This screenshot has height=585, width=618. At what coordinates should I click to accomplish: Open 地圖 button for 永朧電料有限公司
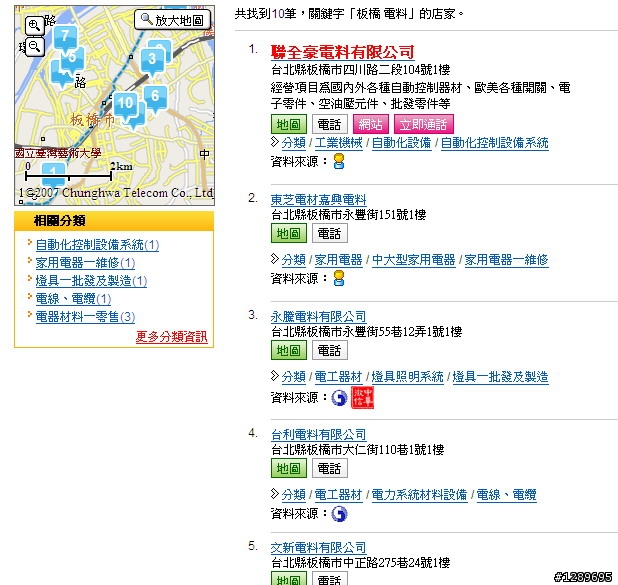[x=289, y=350]
